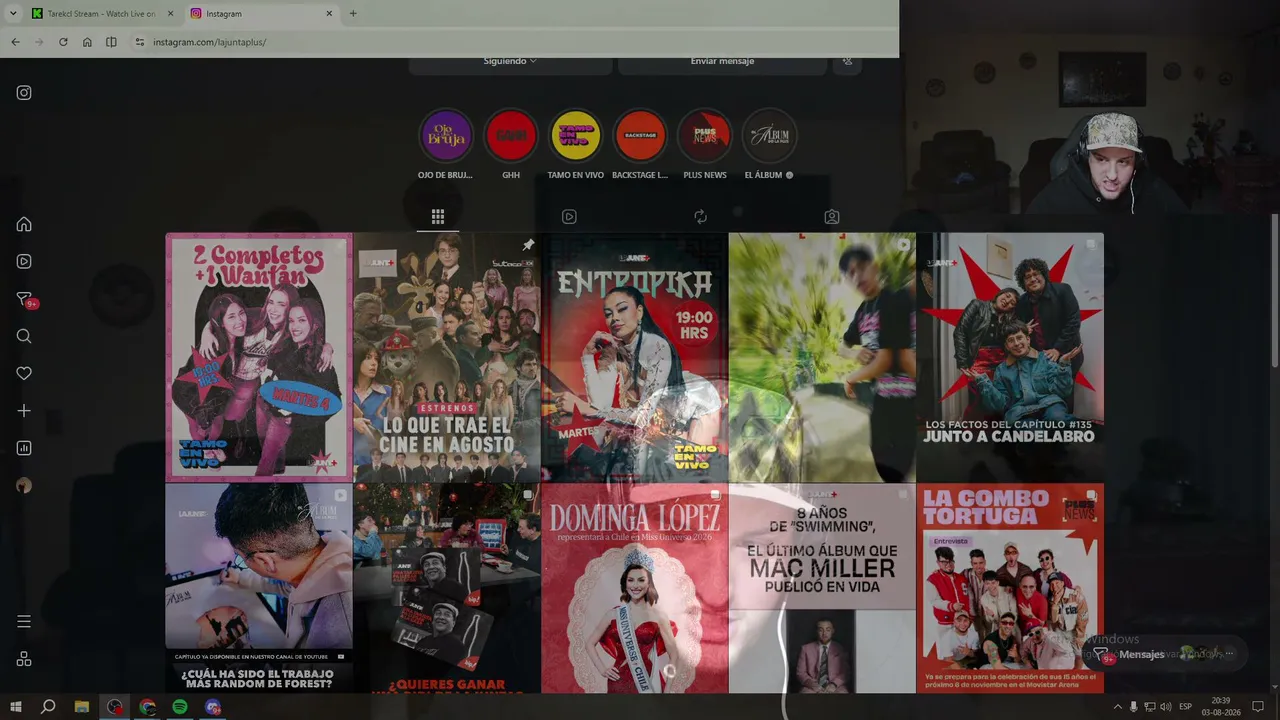Open the TAMO EN VIVO highlight
The height and width of the screenshot is (720, 1280).
click(x=576, y=135)
